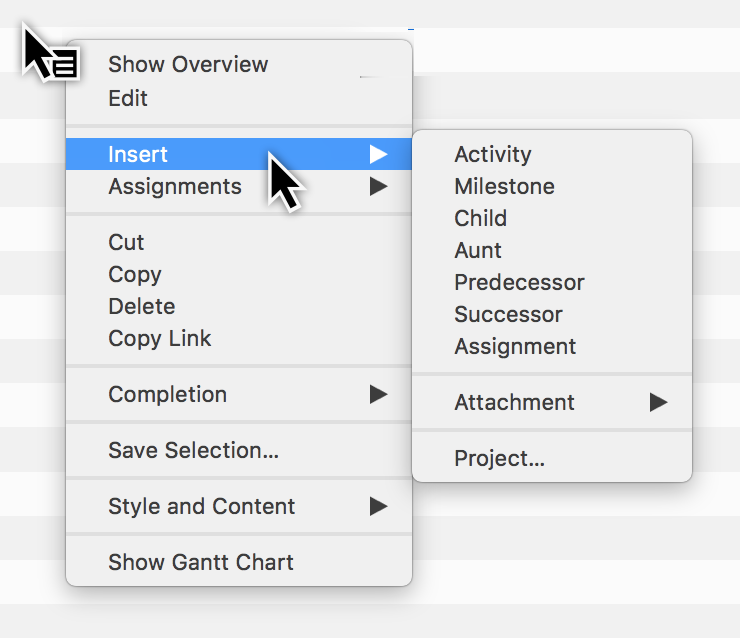Click Copy Link menu item
Screen dimensions: 740x638
160,339
